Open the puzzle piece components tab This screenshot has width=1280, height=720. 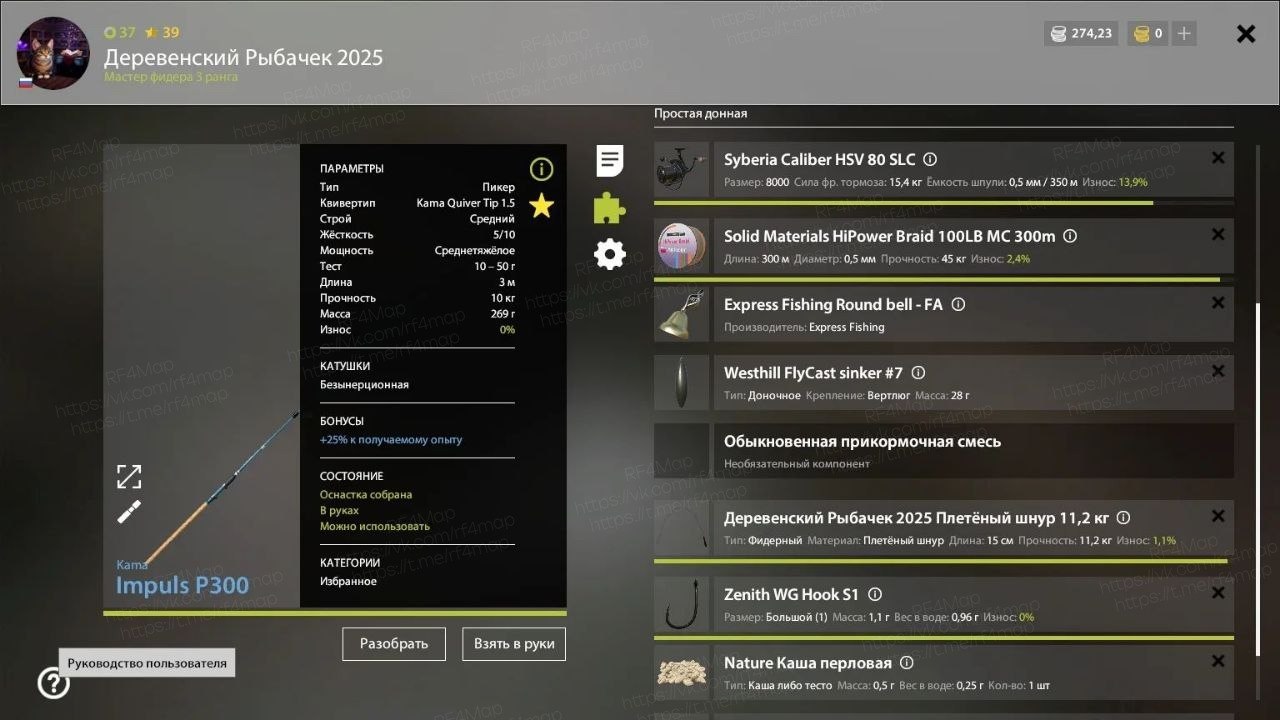610,208
